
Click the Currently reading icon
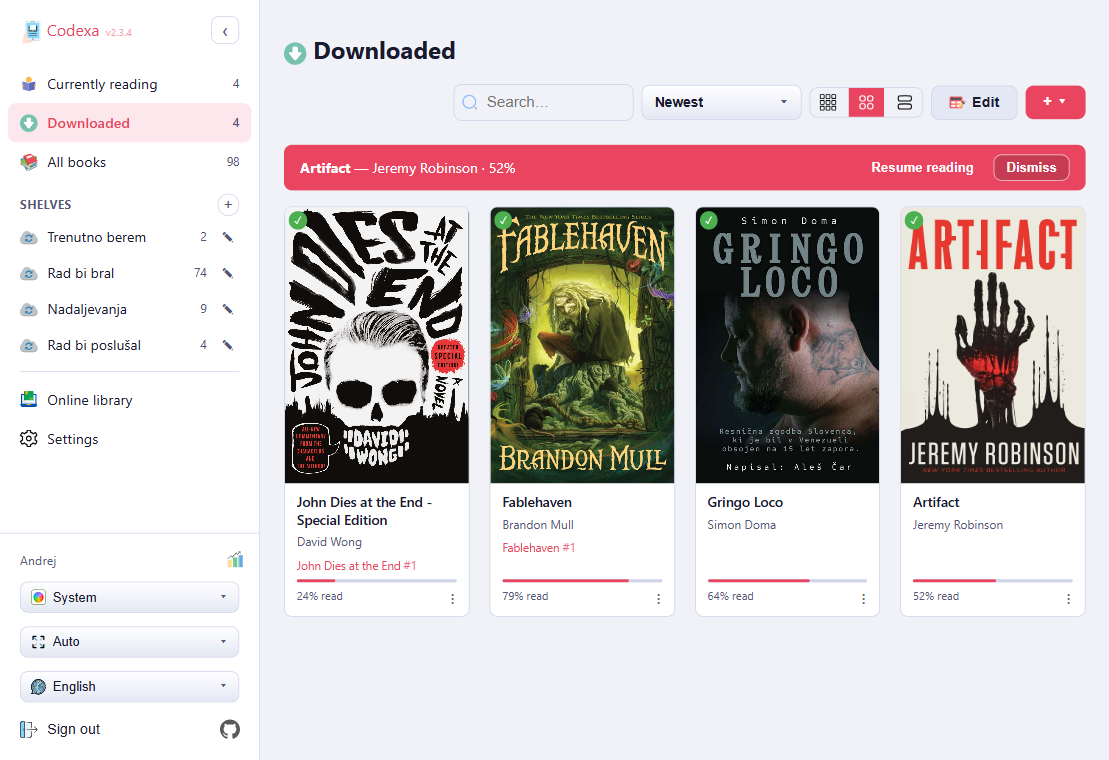coord(28,84)
